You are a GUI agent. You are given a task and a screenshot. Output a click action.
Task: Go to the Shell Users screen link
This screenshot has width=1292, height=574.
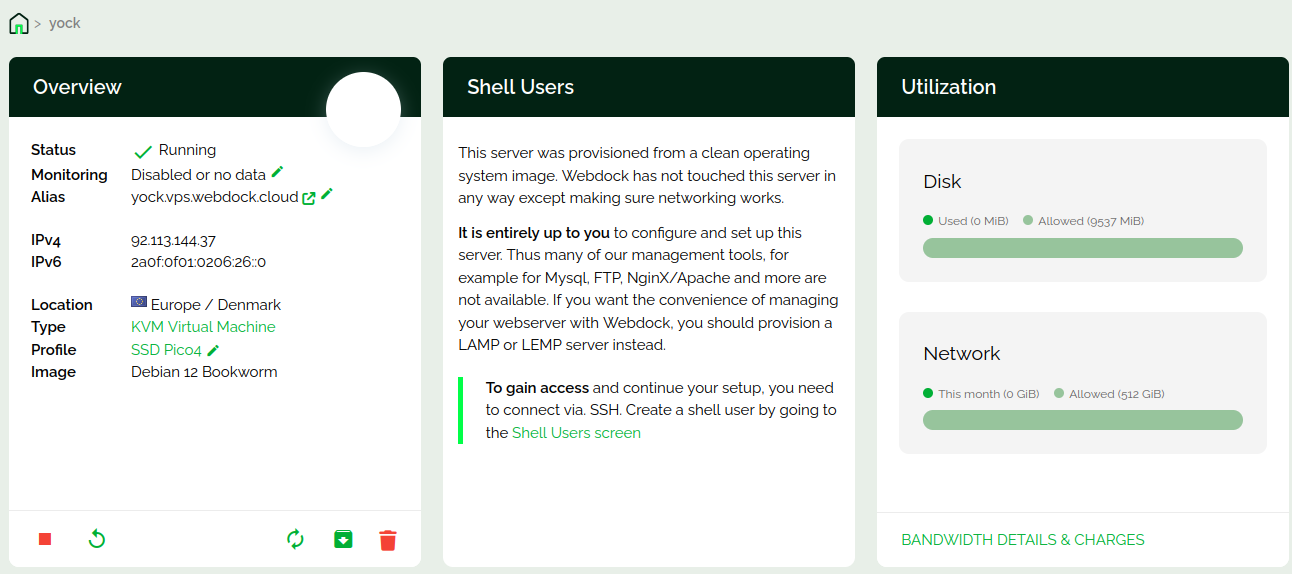(576, 433)
